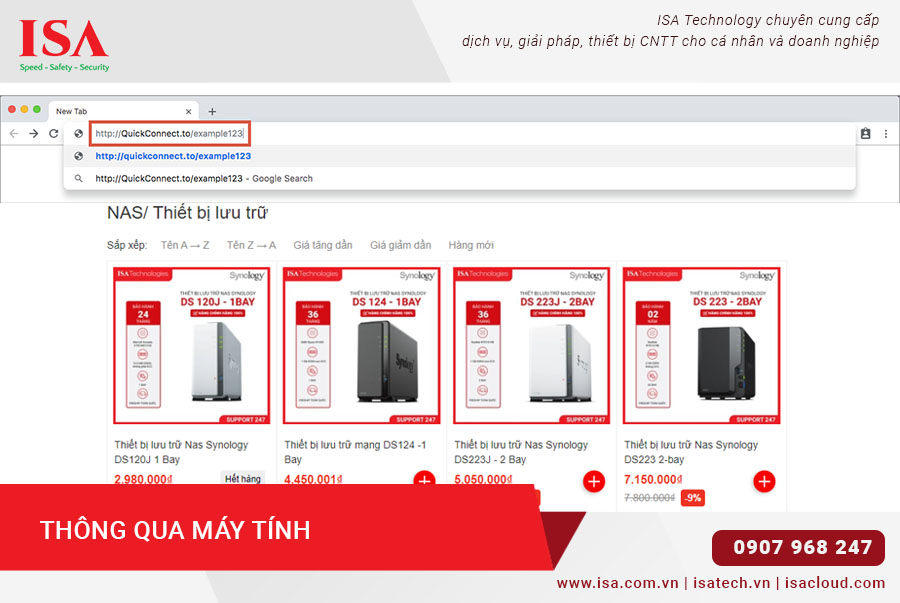Click the -9% discount badge
Image resolution: width=900 pixels, height=603 pixels.
click(x=693, y=497)
